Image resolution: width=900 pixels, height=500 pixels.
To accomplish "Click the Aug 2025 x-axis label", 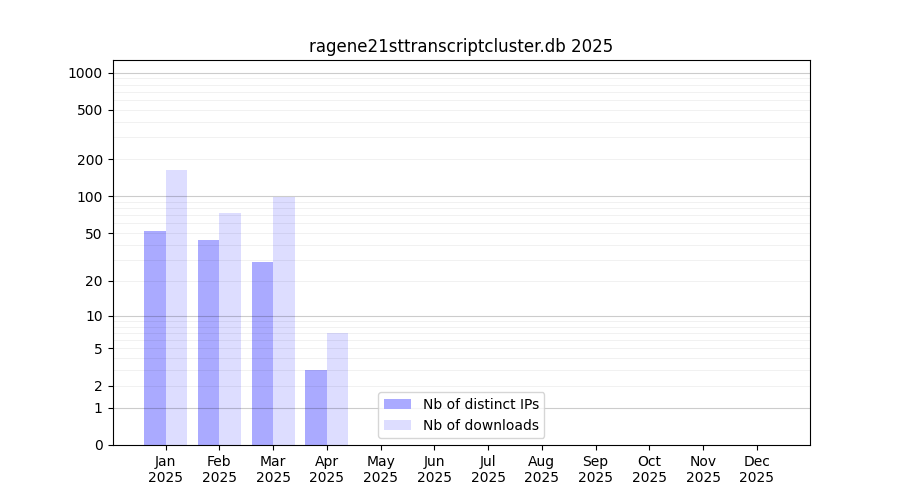I will tap(541, 469).
